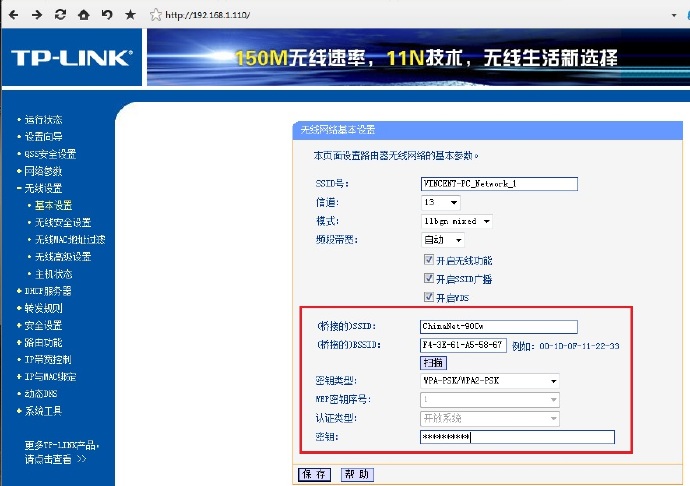Toggle 开启无线功能 checkbox
690x486 pixels.
(x=429, y=260)
